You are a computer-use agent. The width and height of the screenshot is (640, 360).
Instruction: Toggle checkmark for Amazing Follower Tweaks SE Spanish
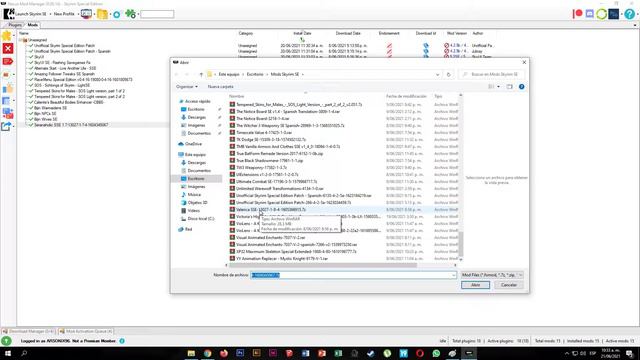click(x=31, y=74)
